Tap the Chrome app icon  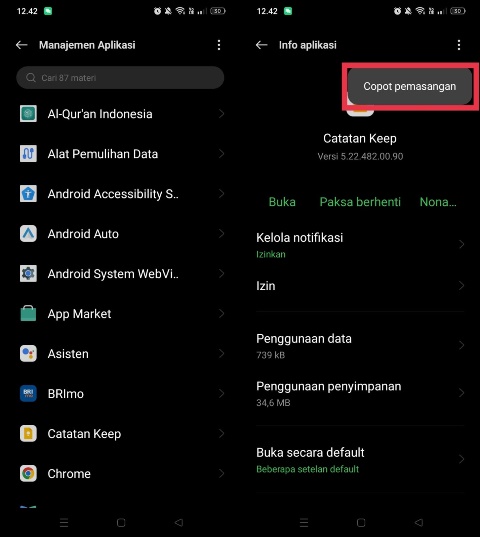[x=28, y=474]
